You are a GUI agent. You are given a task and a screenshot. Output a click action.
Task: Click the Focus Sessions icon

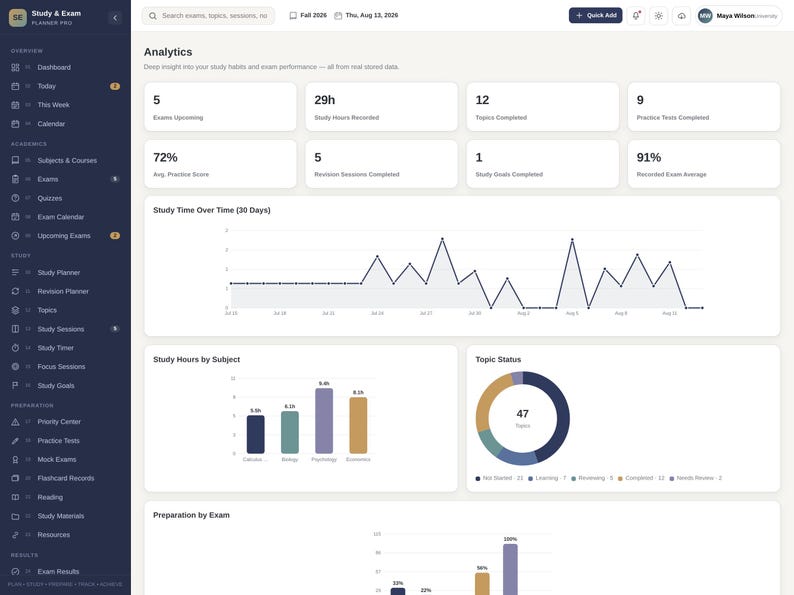pyautogui.click(x=15, y=367)
